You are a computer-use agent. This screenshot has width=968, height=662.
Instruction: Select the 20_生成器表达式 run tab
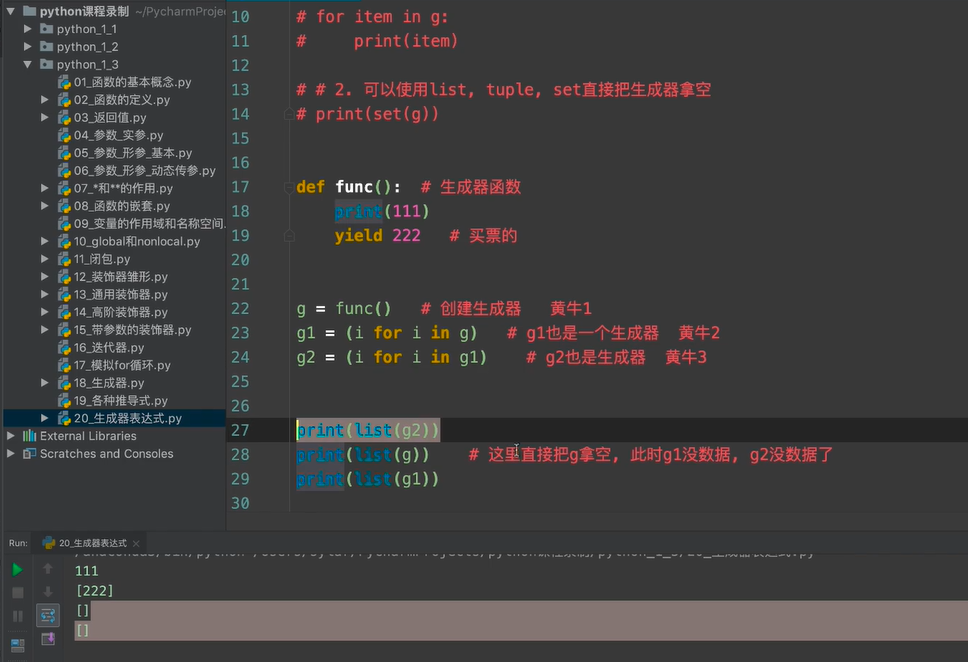pos(93,543)
